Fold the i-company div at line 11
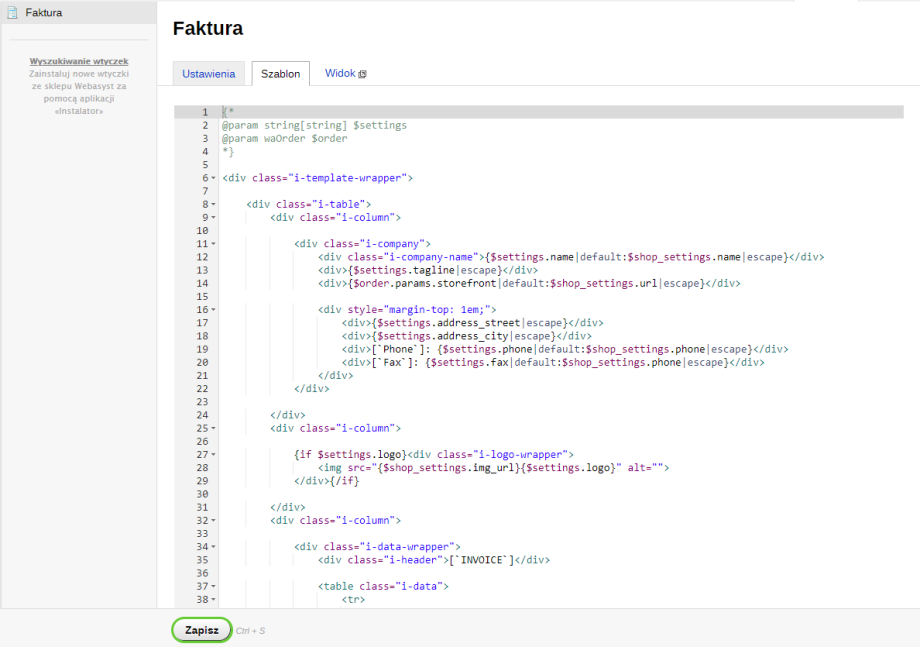920x647 pixels. 214,244
